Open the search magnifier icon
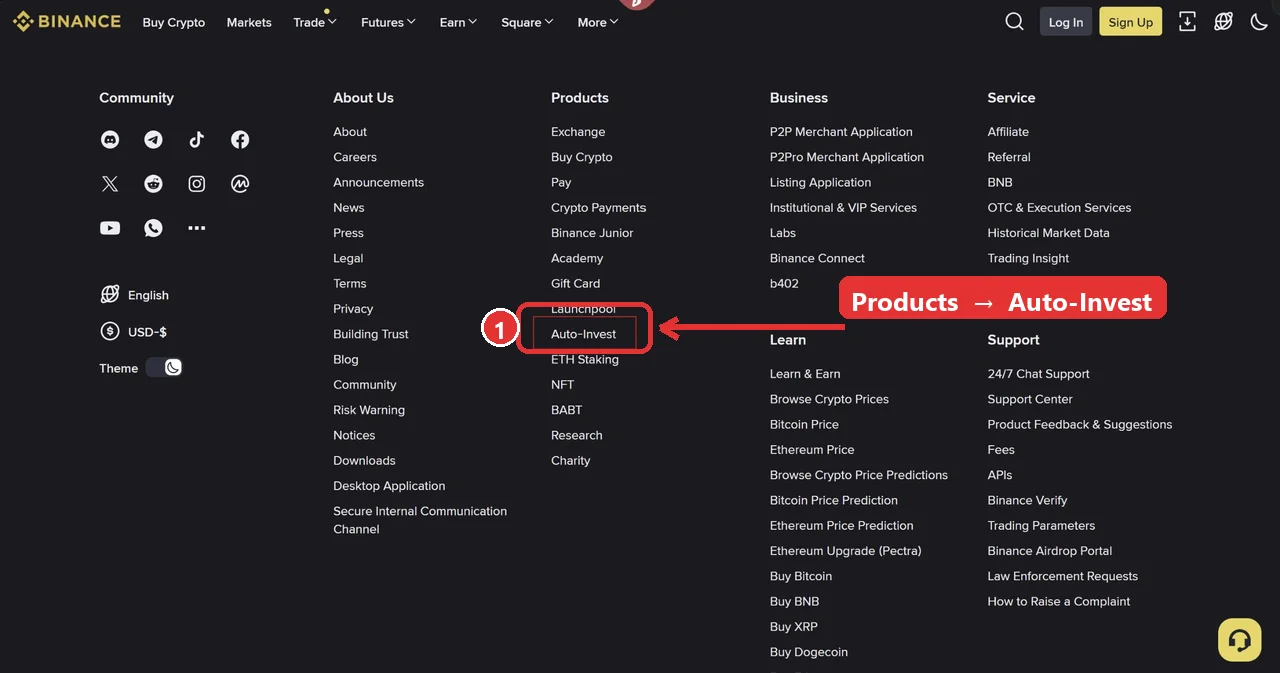This screenshot has height=673, width=1280. [x=1014, y=22]
